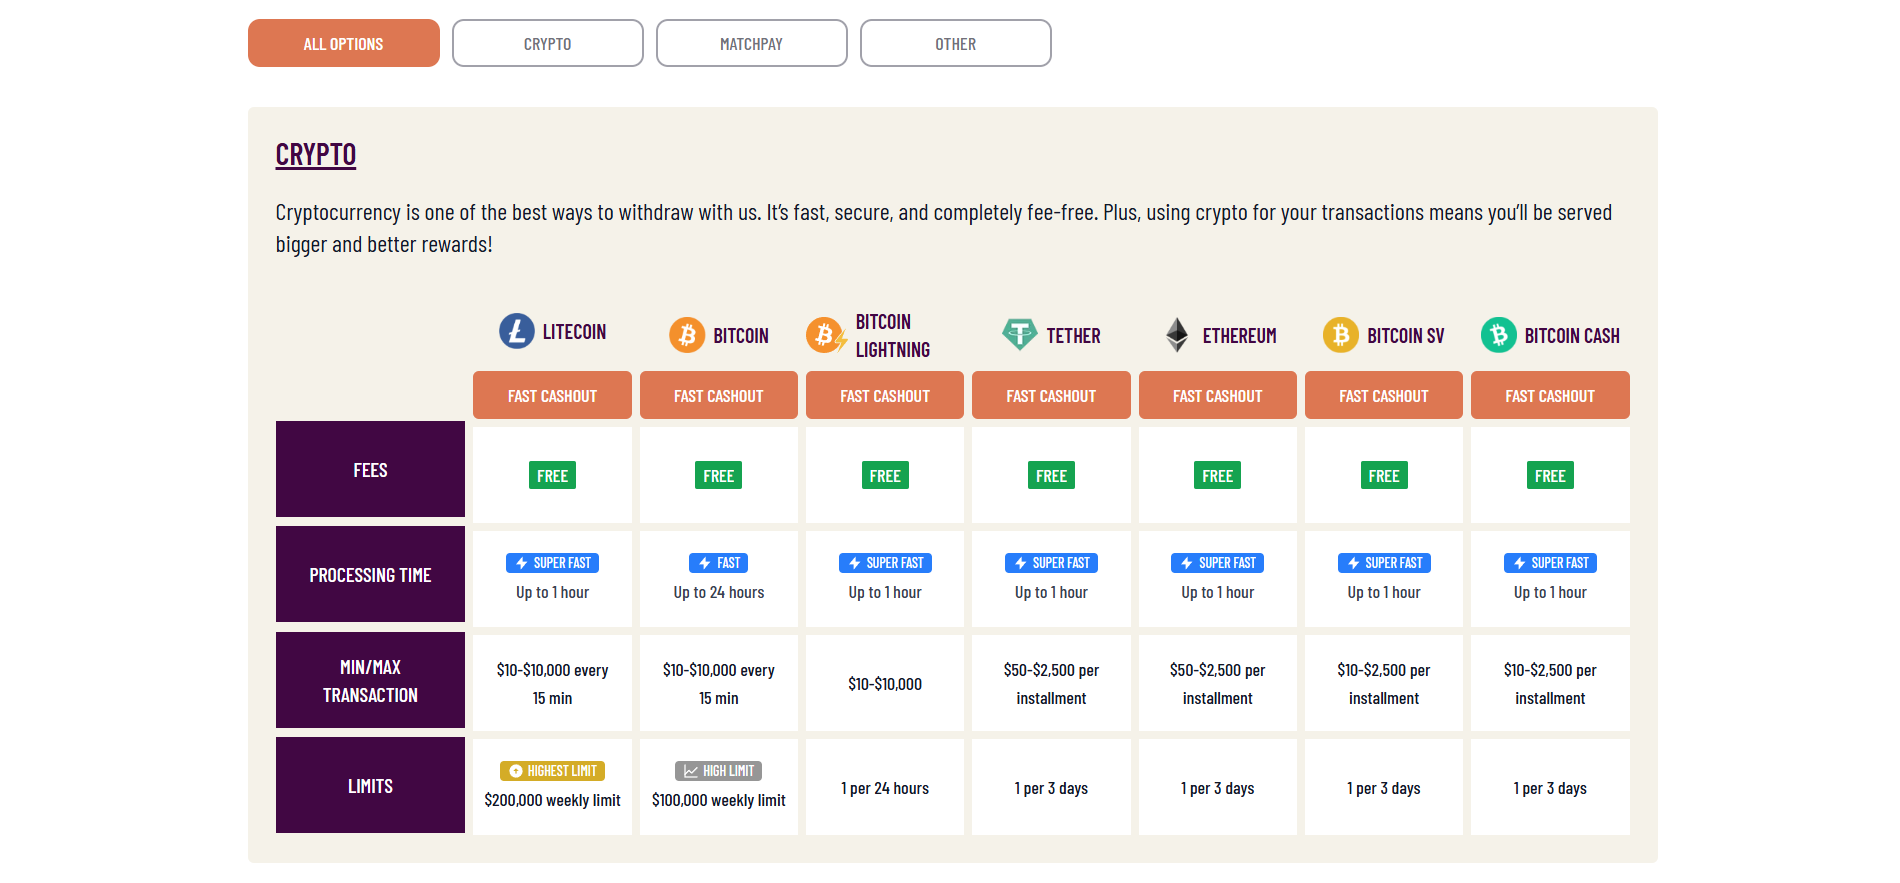The width and height of the screenshot is (1900, 883).
Task: Click the FREE badge under Ethereum
Action: (1218, 476)
